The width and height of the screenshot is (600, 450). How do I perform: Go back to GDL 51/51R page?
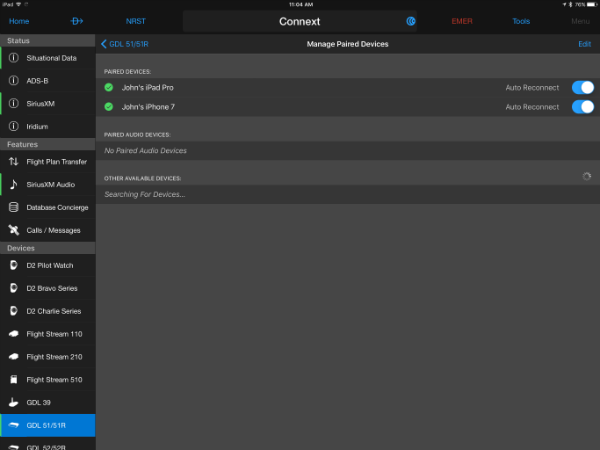point(125,44)
